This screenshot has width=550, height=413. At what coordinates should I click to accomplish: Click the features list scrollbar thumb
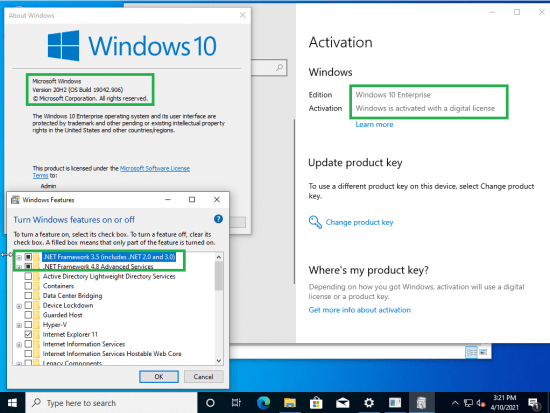coord(219,276)
